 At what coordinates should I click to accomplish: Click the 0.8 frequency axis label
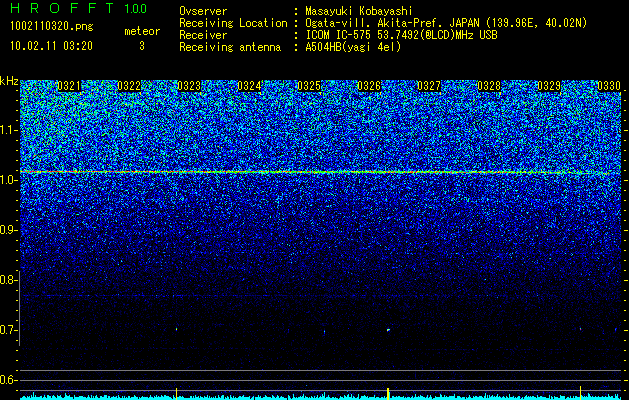pyautogui.click(x=8, y=280)
